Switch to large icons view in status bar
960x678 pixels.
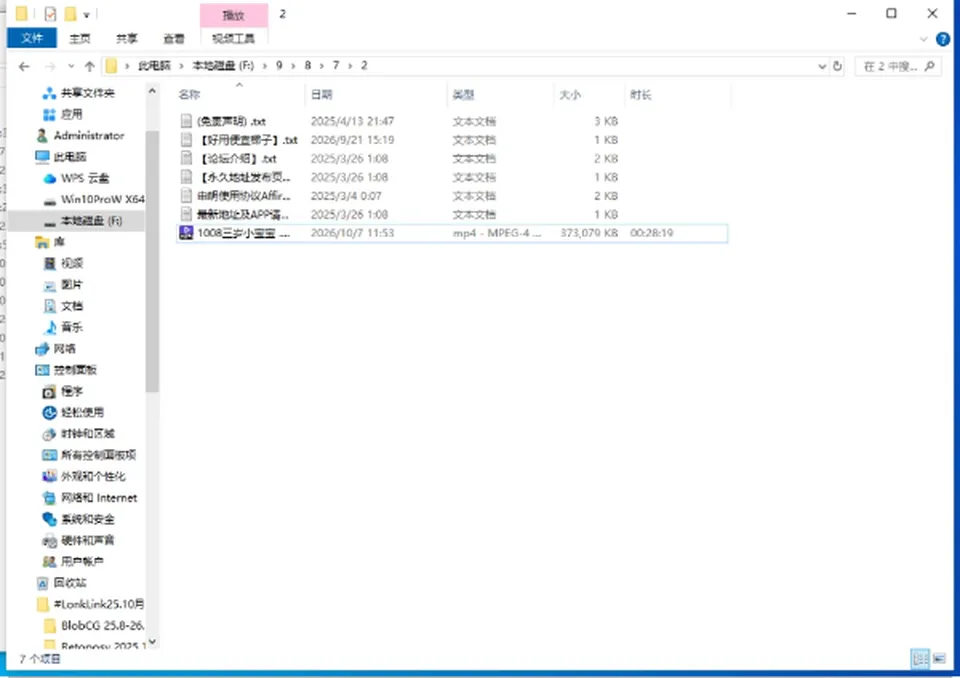pos(939,659)
